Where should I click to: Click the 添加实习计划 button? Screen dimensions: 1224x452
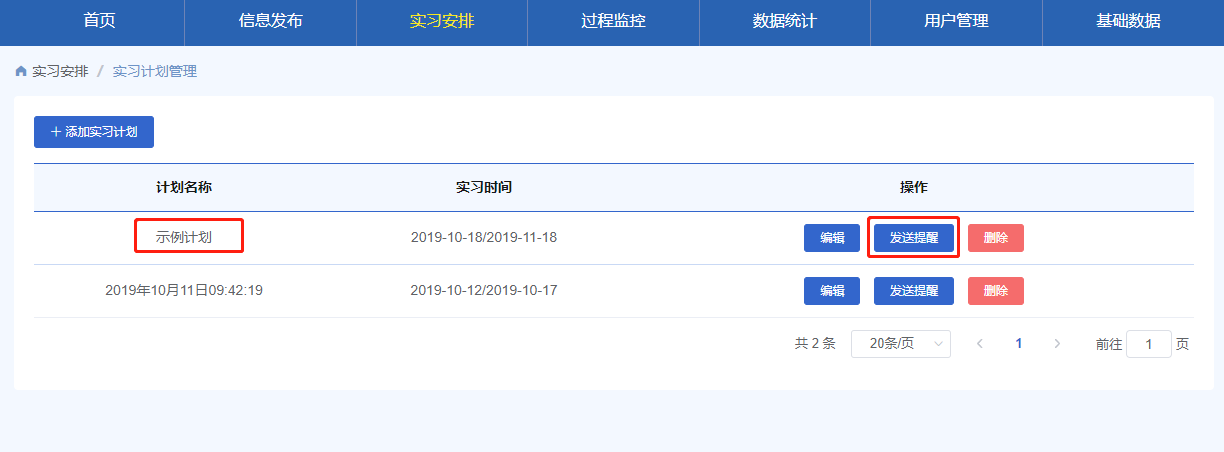94,132
